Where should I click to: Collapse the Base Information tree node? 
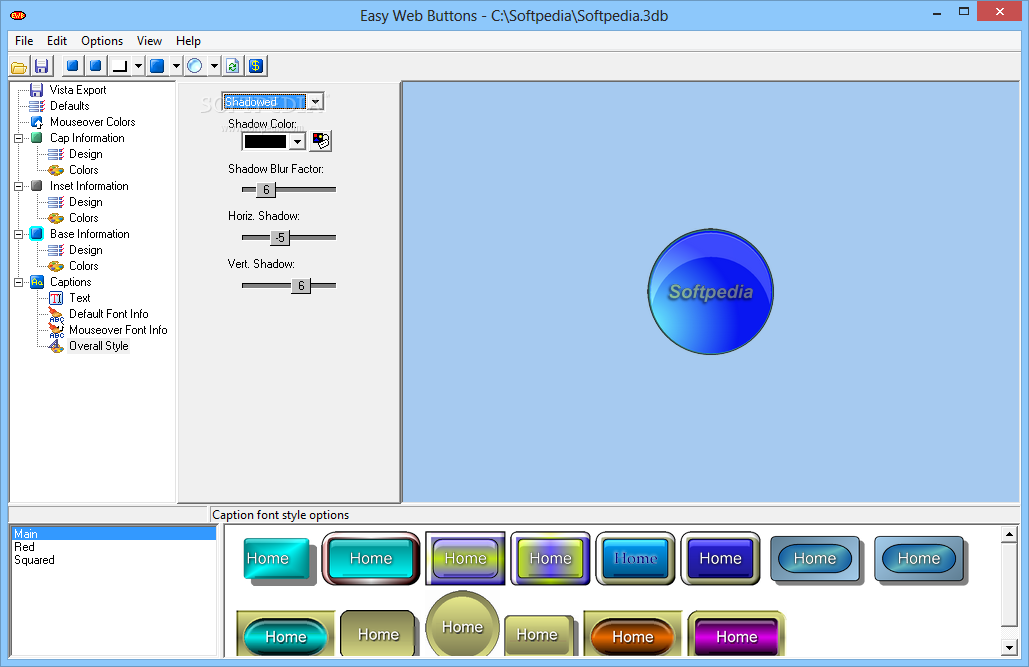coord(18,234)
